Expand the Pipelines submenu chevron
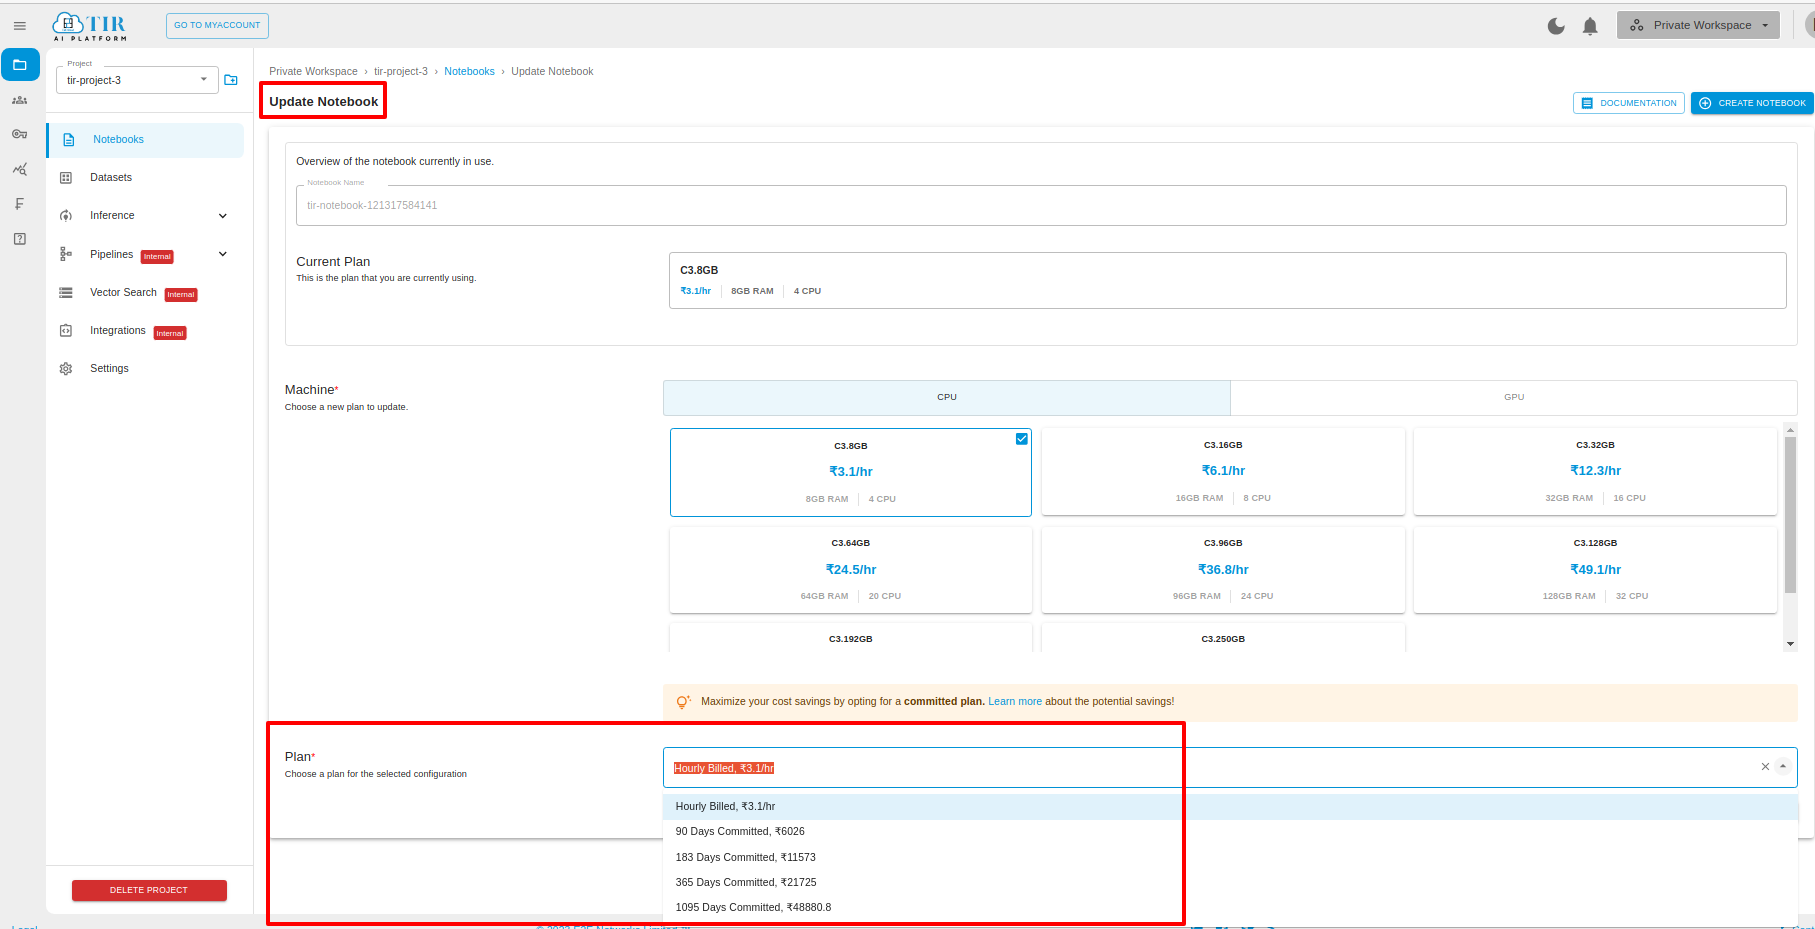The image size is (1815, 929). (x=223, y=254)
